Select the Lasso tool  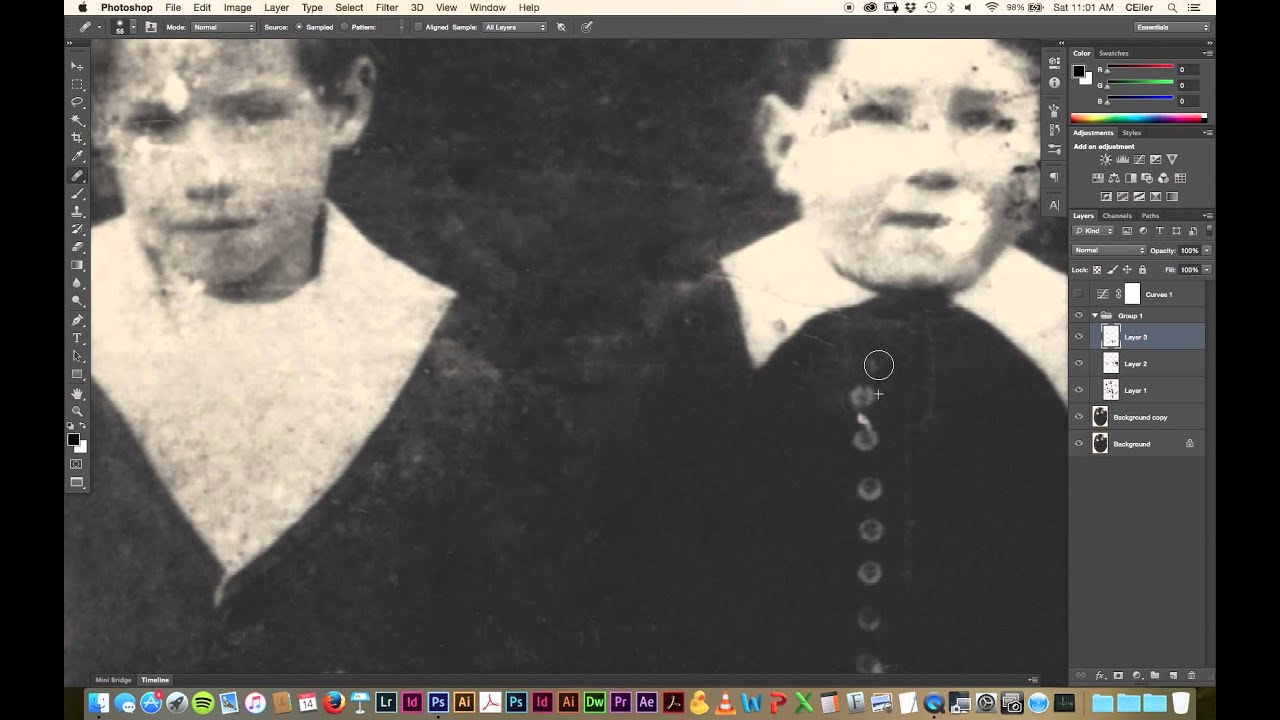[77, 102]
